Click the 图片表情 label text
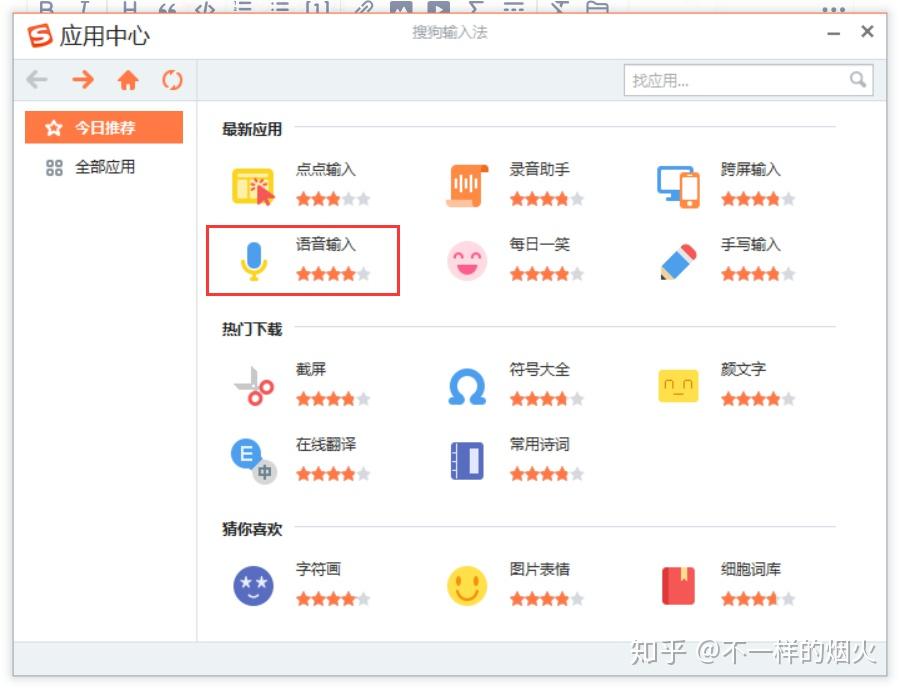 [x=540, y=569]
